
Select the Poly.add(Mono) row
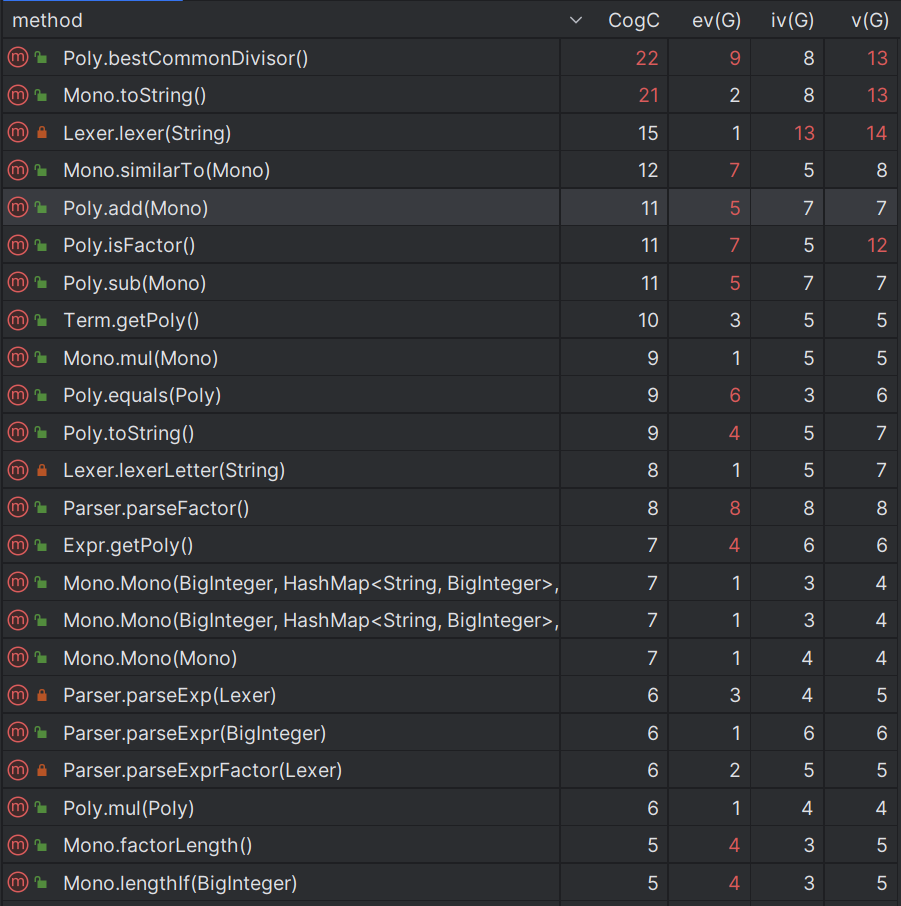tap(135, 208)
